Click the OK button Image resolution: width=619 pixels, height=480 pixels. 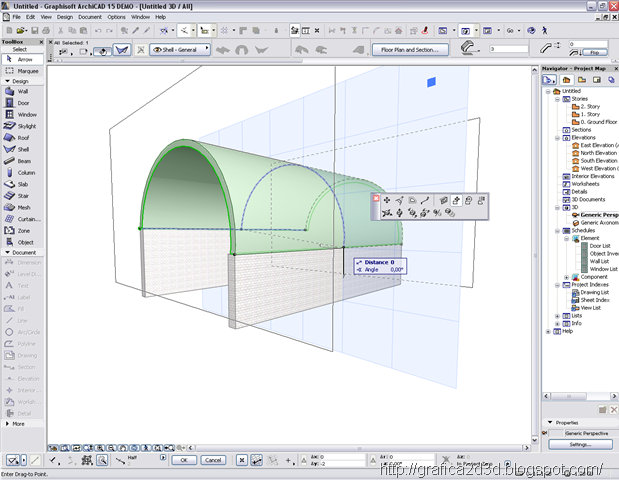[184, 460]
